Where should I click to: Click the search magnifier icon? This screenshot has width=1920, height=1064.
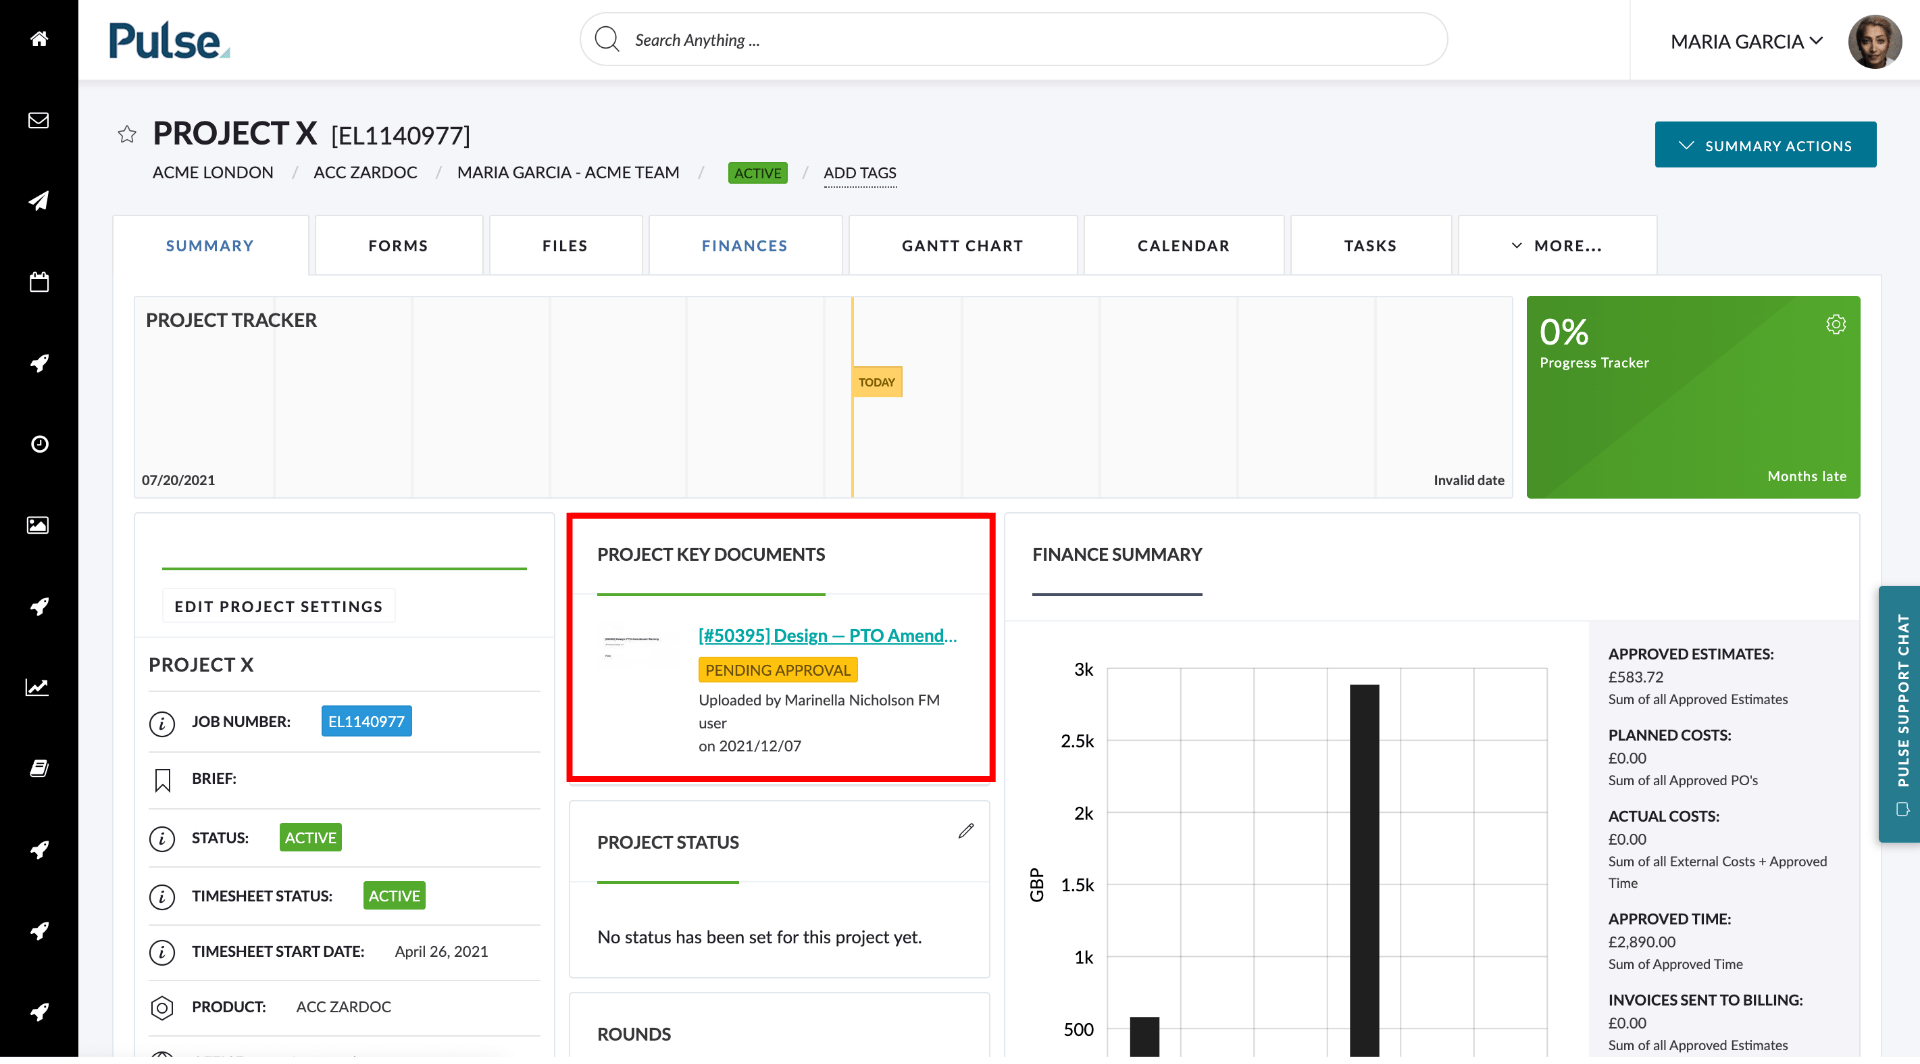click(607, 40)
